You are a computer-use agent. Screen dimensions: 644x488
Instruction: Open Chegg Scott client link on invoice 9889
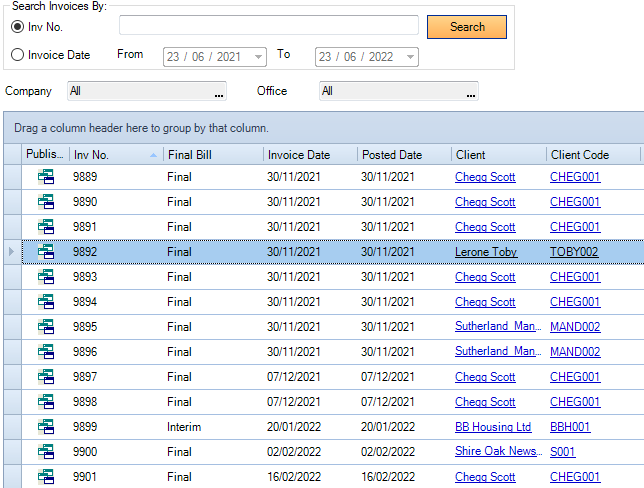[x=485, y=177]
